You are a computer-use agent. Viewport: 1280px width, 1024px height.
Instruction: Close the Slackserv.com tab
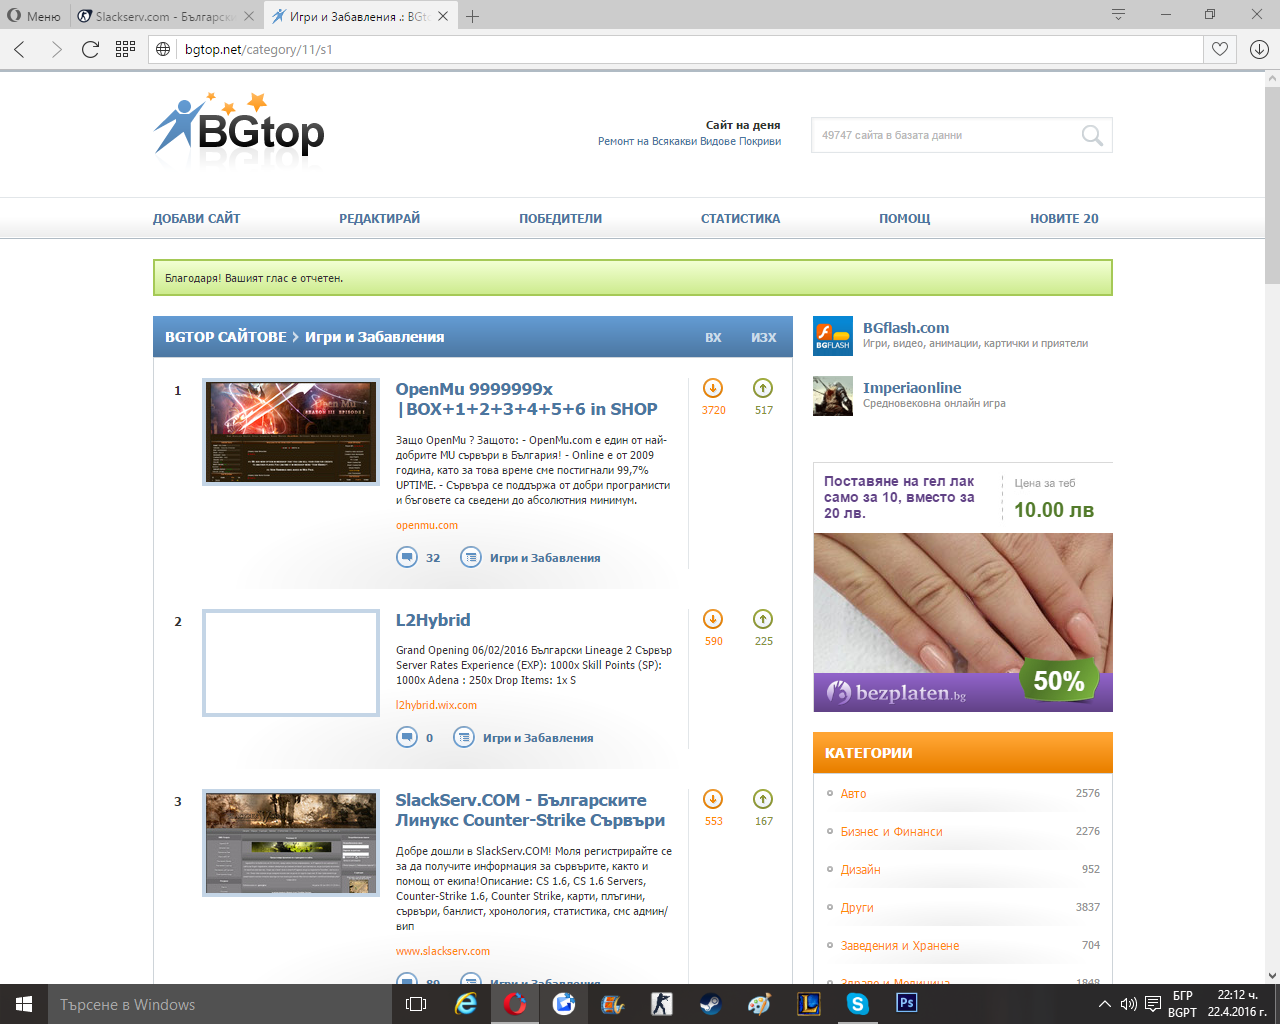[249, 16]
